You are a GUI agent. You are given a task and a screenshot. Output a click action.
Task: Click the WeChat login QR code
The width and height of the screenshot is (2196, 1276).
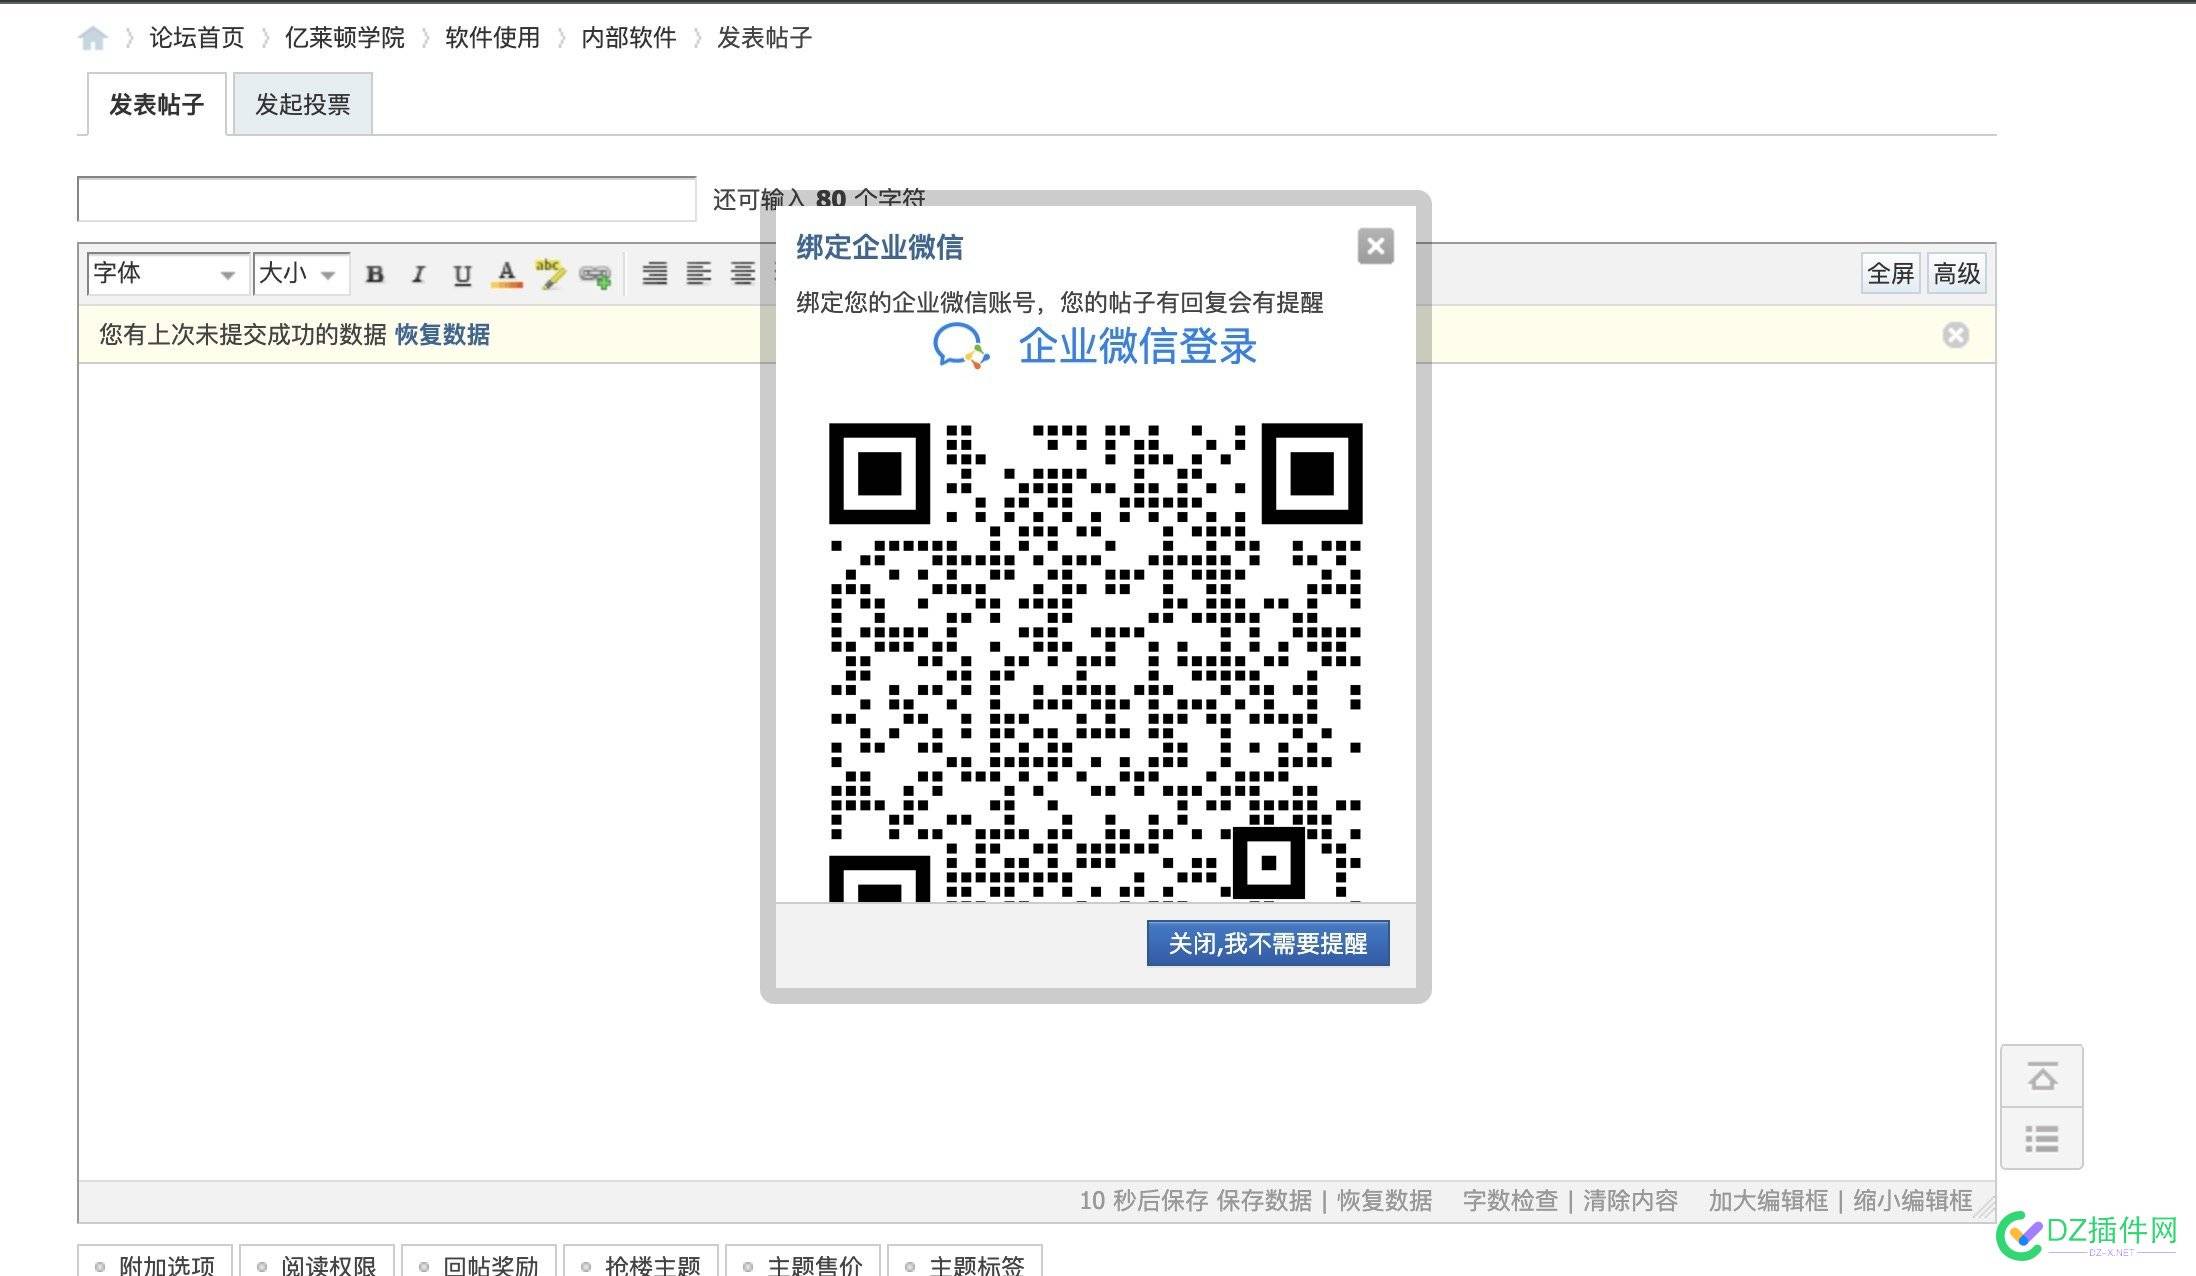point(1095,662)
